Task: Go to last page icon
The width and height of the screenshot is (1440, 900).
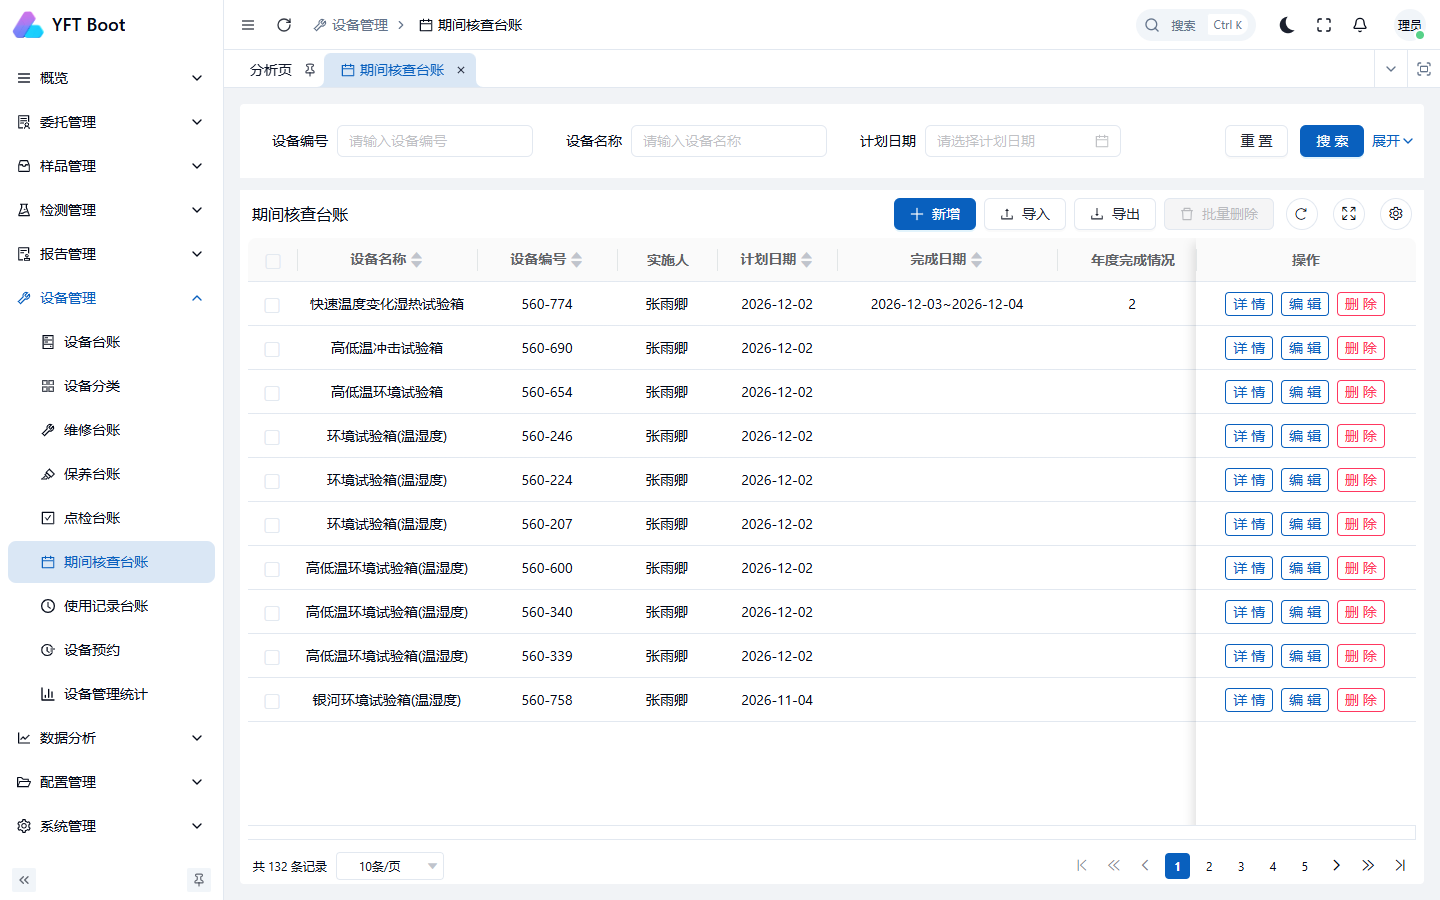Action: tap(1400, 866)
